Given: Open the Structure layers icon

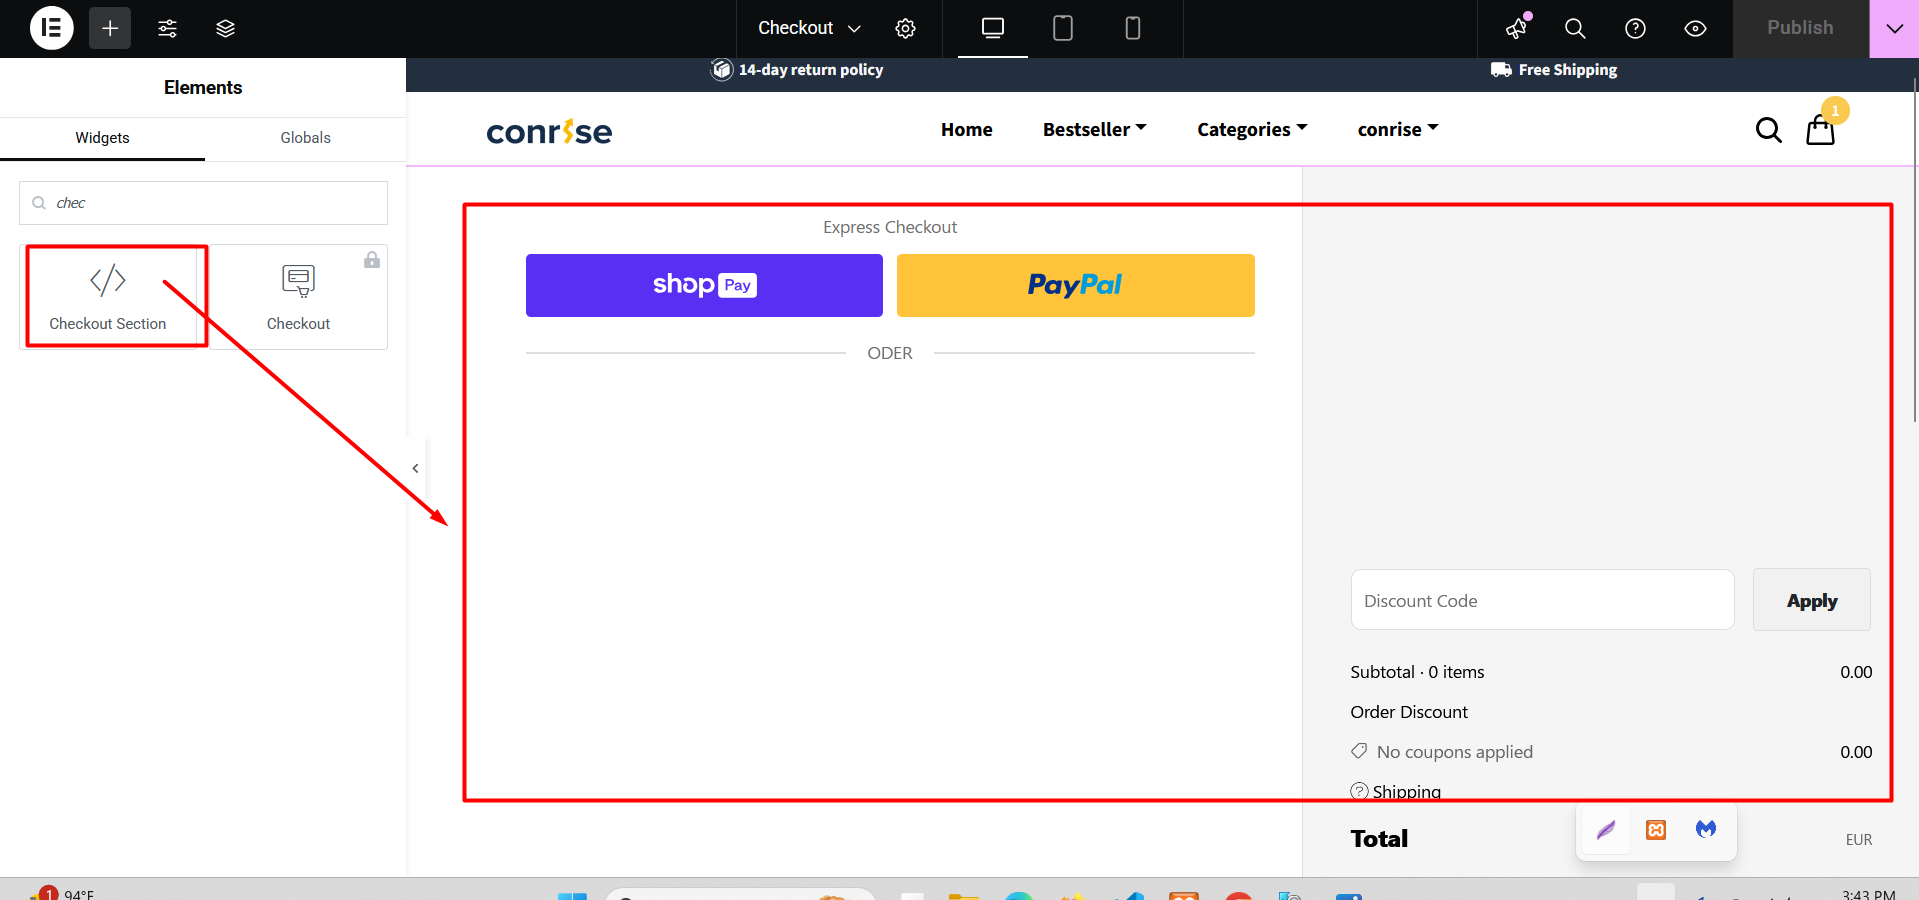Looking at the screenshot, I should (225, 28).
